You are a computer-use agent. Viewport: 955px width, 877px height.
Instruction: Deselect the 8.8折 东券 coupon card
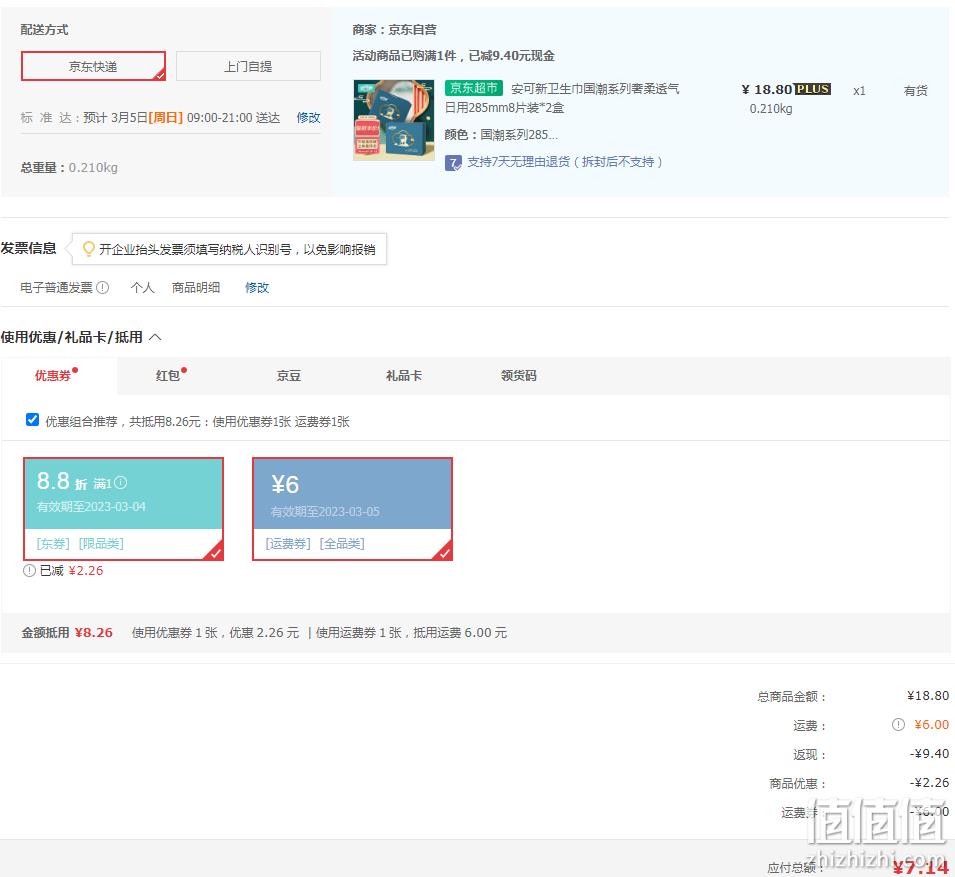coord(124,509)
